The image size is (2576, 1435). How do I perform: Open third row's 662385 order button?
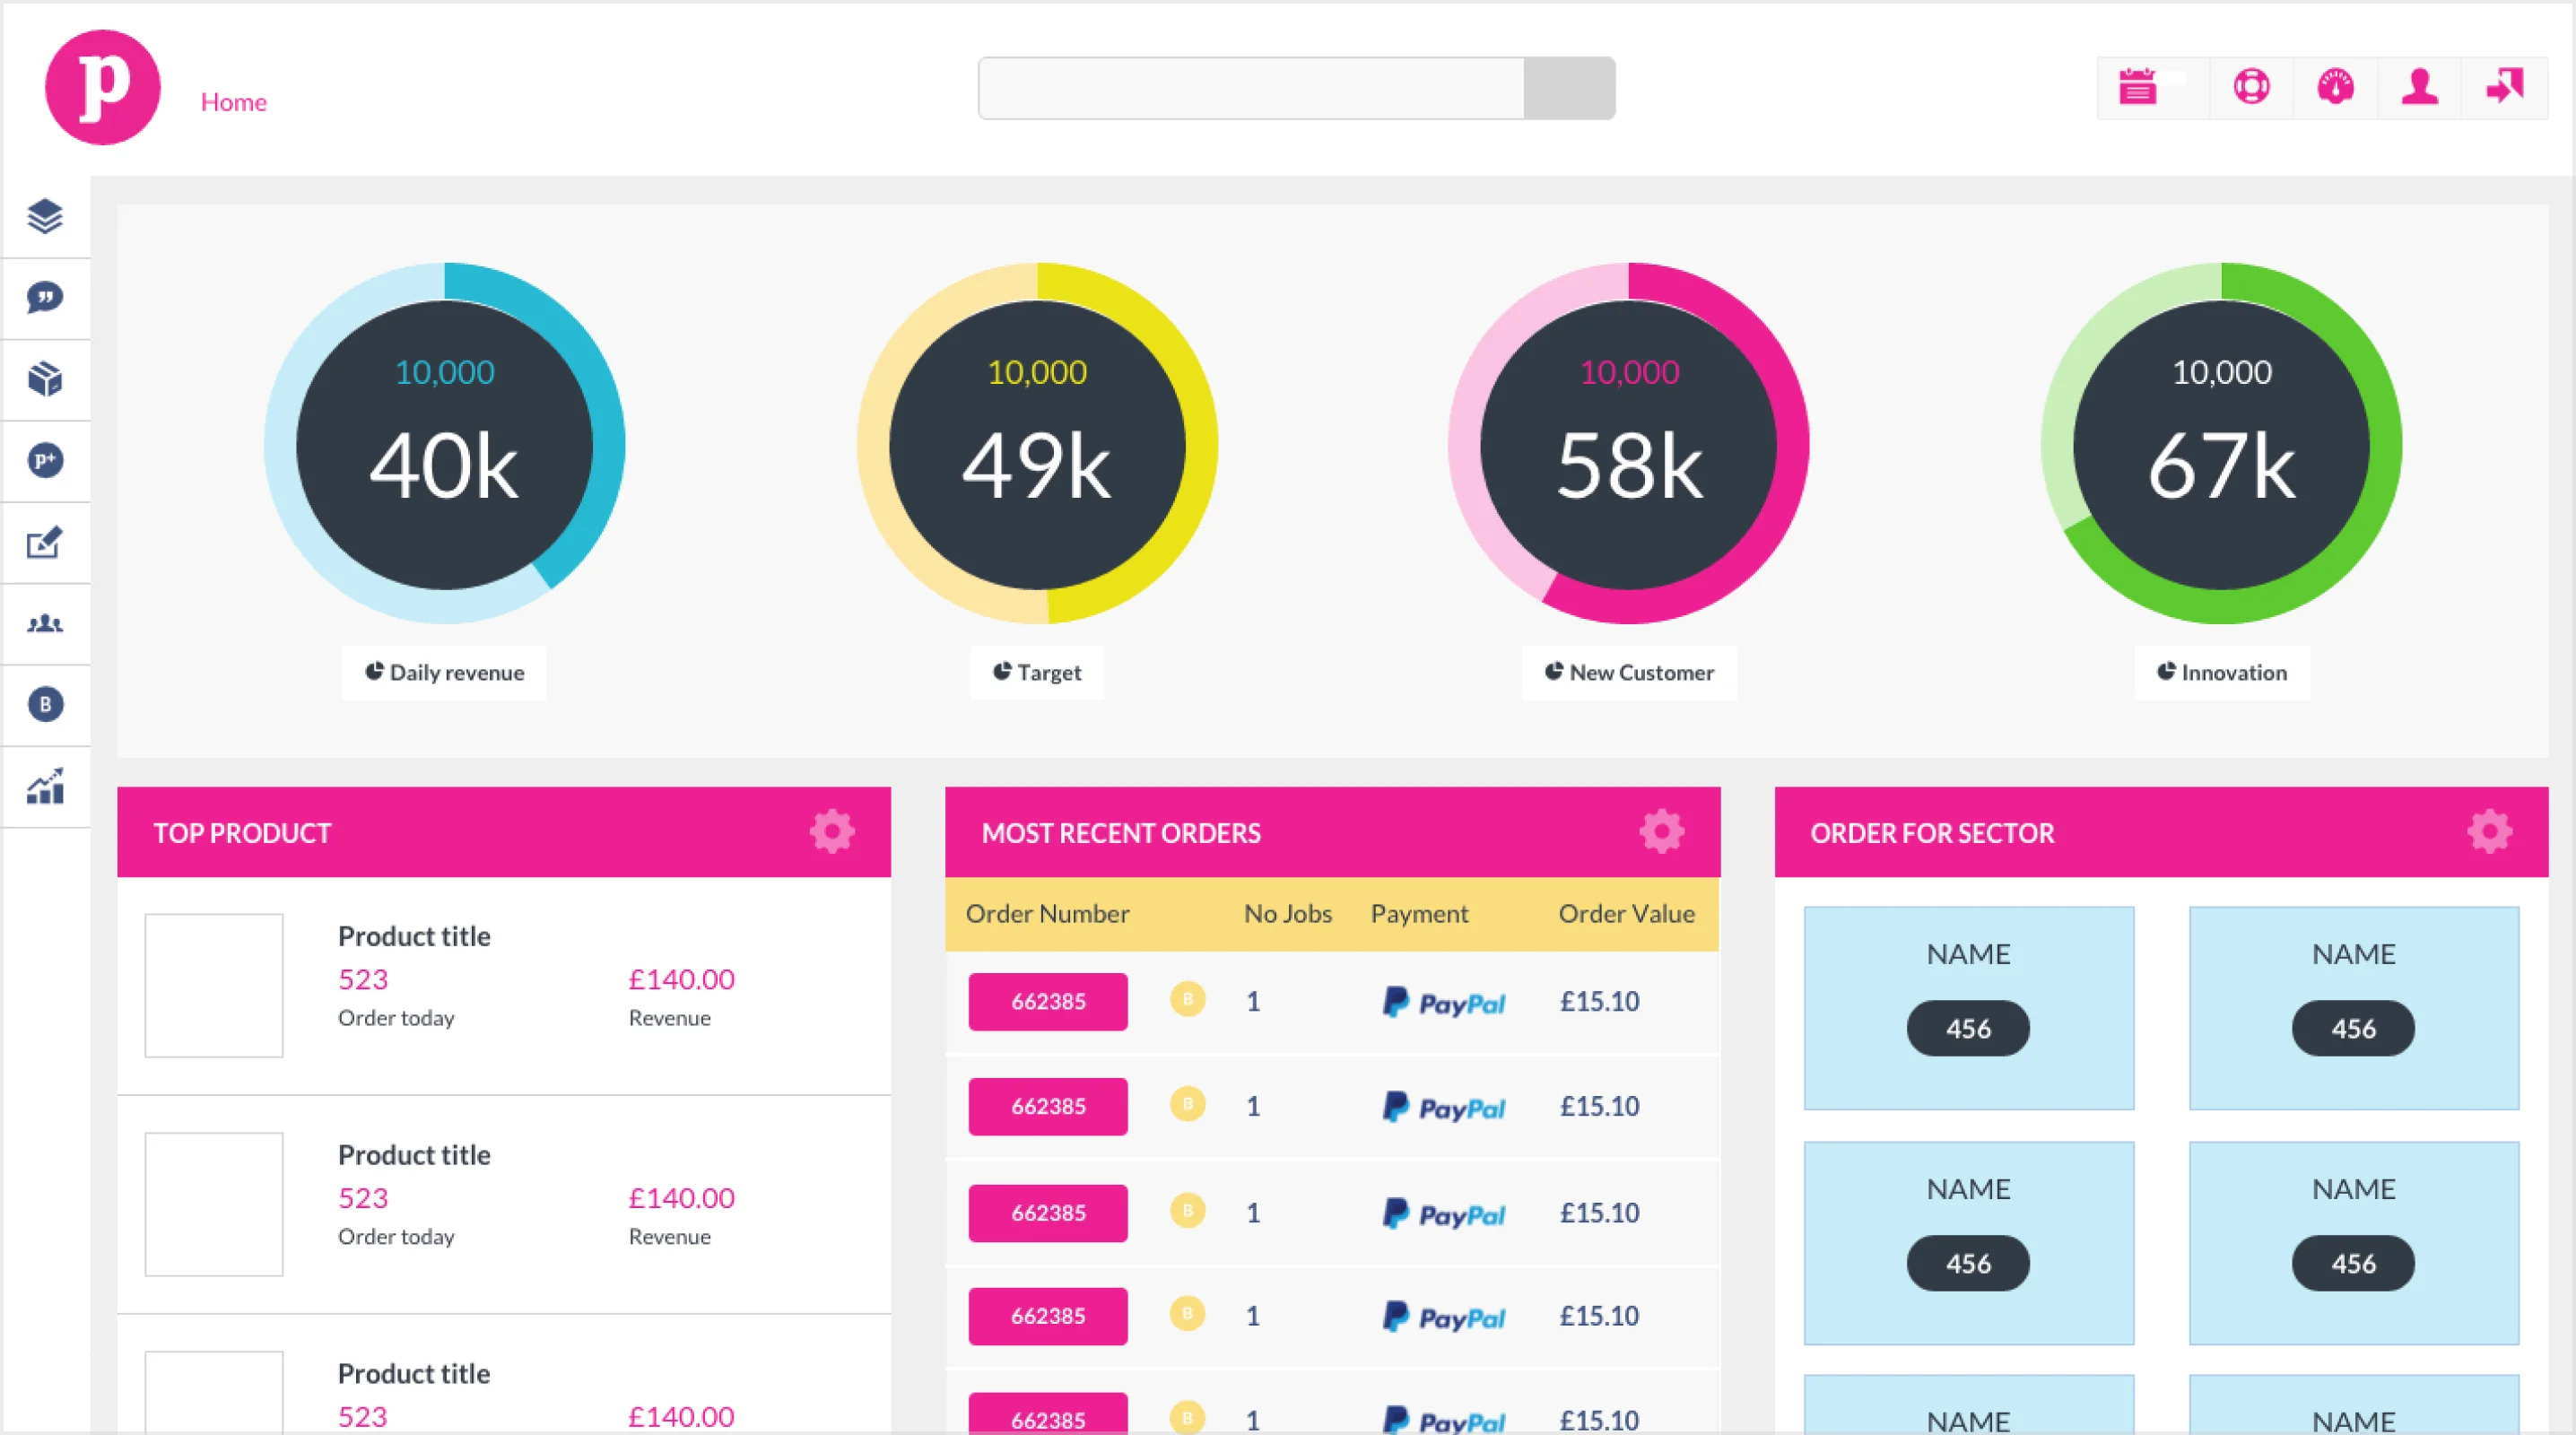[1048, 1213]
